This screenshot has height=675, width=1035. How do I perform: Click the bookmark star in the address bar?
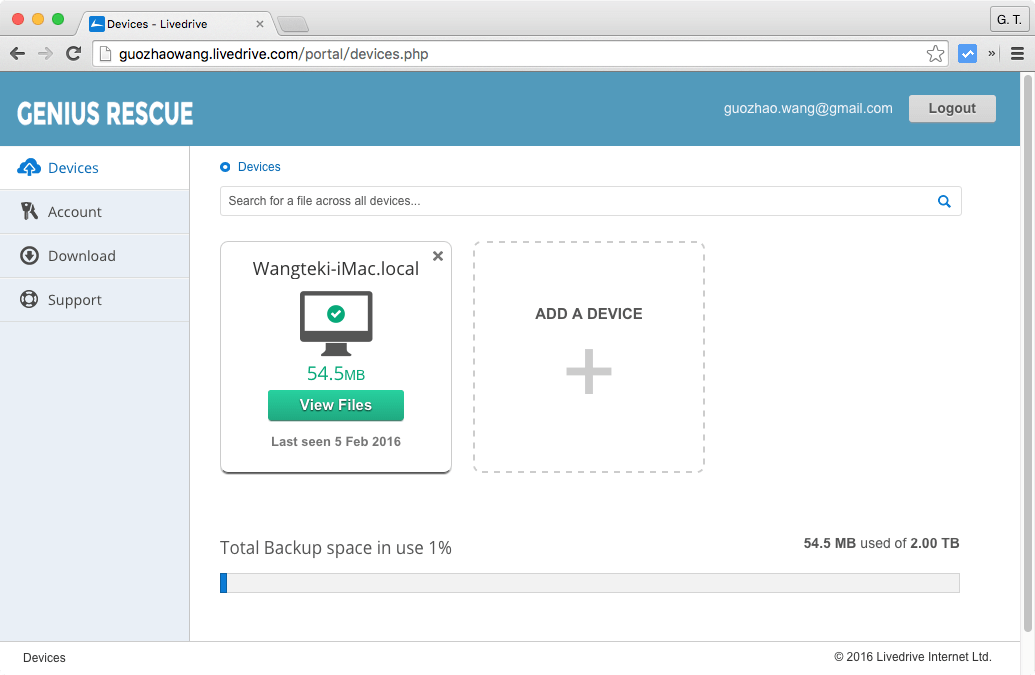tap(935, 53)
